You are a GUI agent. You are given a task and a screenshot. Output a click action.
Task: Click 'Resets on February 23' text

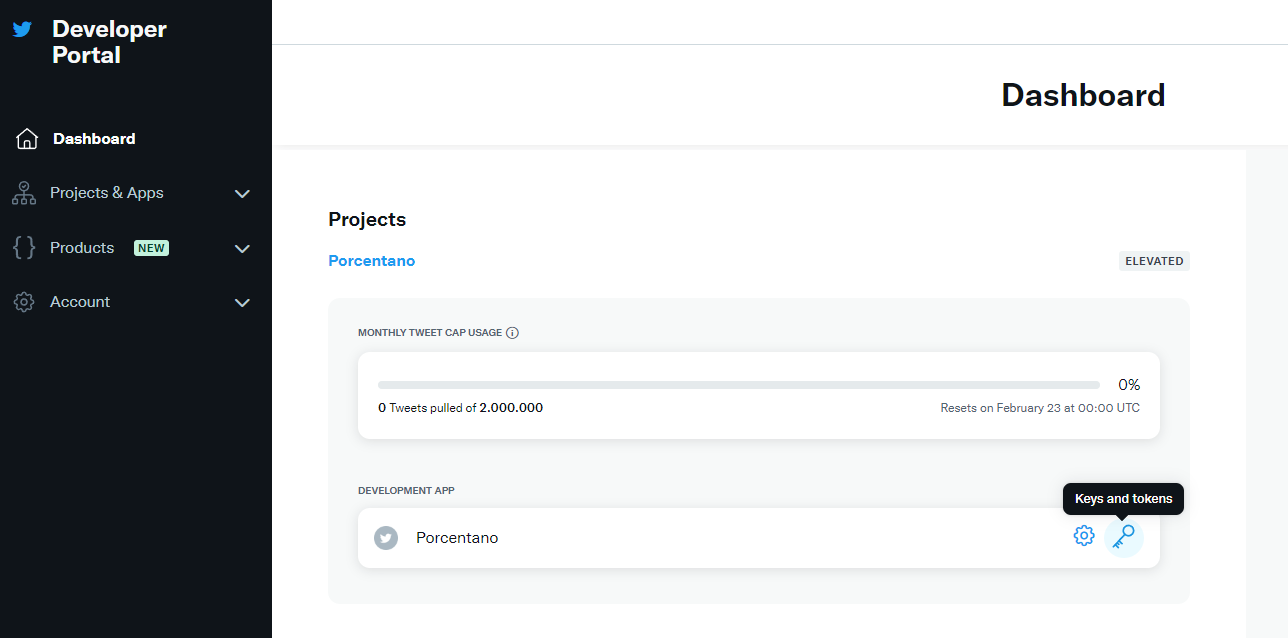pos(1040,408)
